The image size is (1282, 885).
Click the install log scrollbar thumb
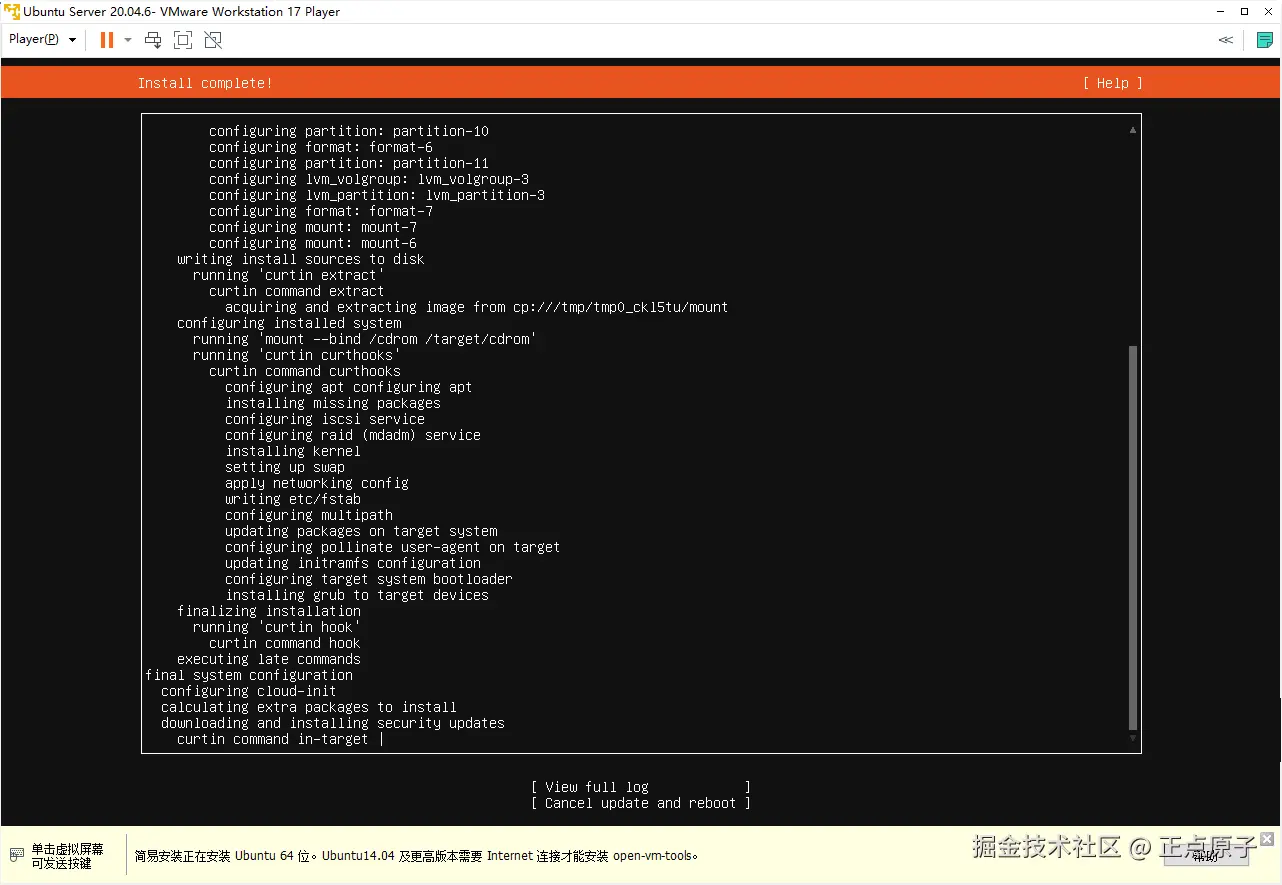(1133, 538)
